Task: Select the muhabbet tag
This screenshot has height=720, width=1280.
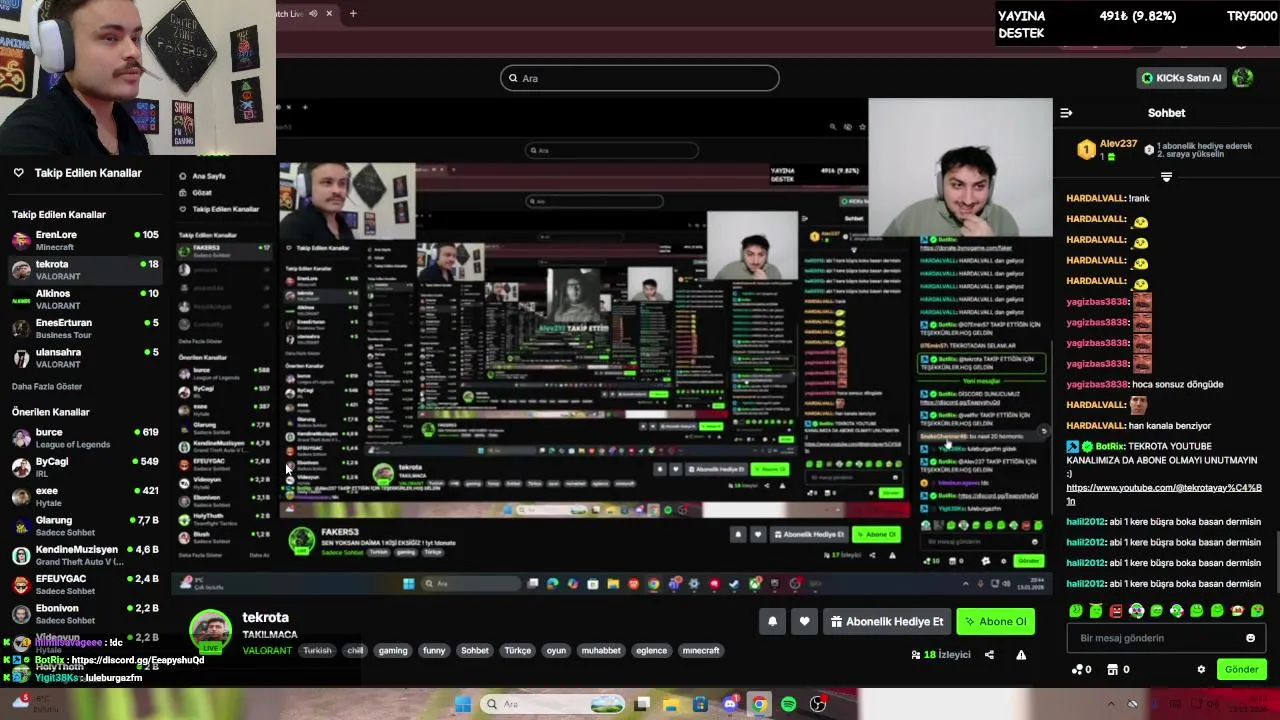Action: click(x=601, y=650)
